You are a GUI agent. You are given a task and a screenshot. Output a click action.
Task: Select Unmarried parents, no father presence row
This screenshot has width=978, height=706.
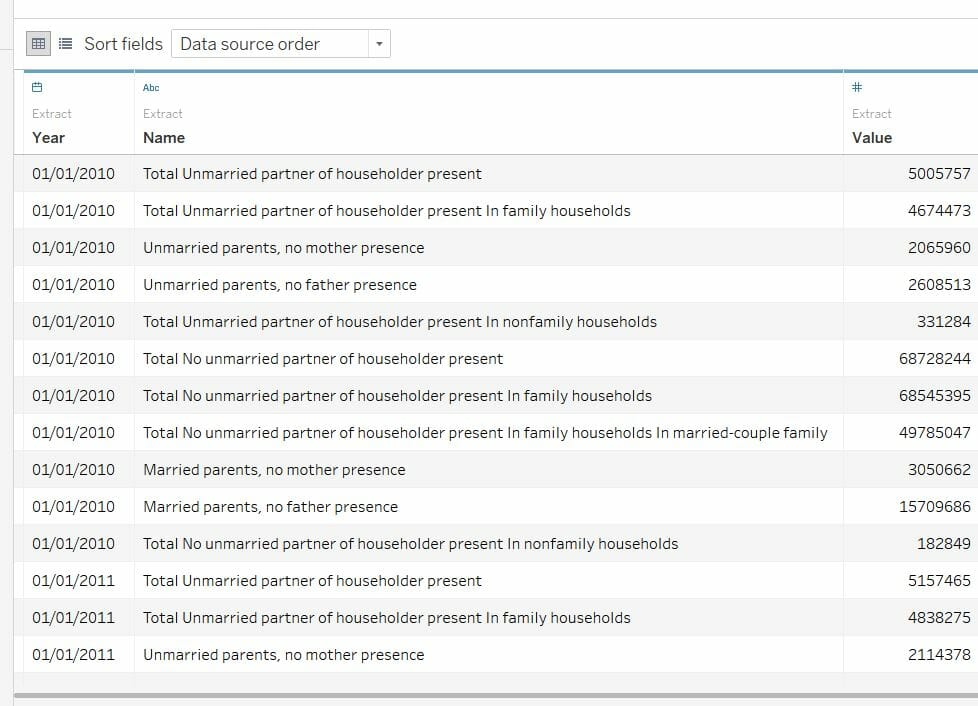[496, 284]
